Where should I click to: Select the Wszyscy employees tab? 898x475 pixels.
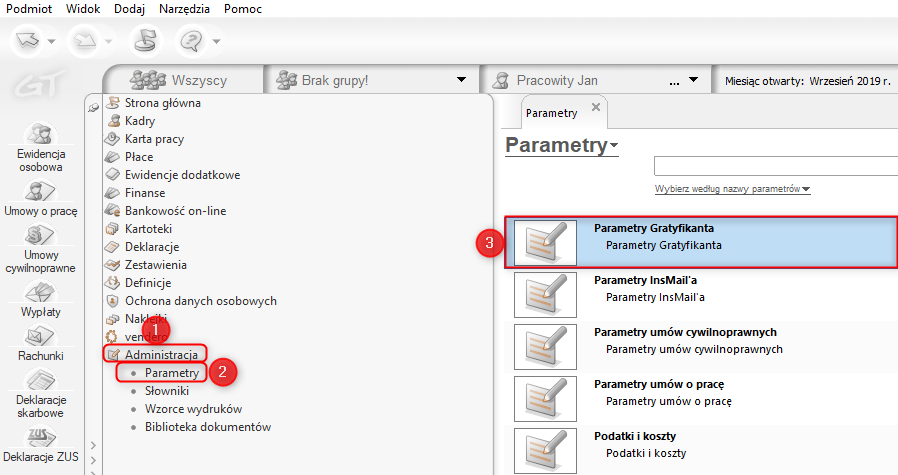pos(184,80)
